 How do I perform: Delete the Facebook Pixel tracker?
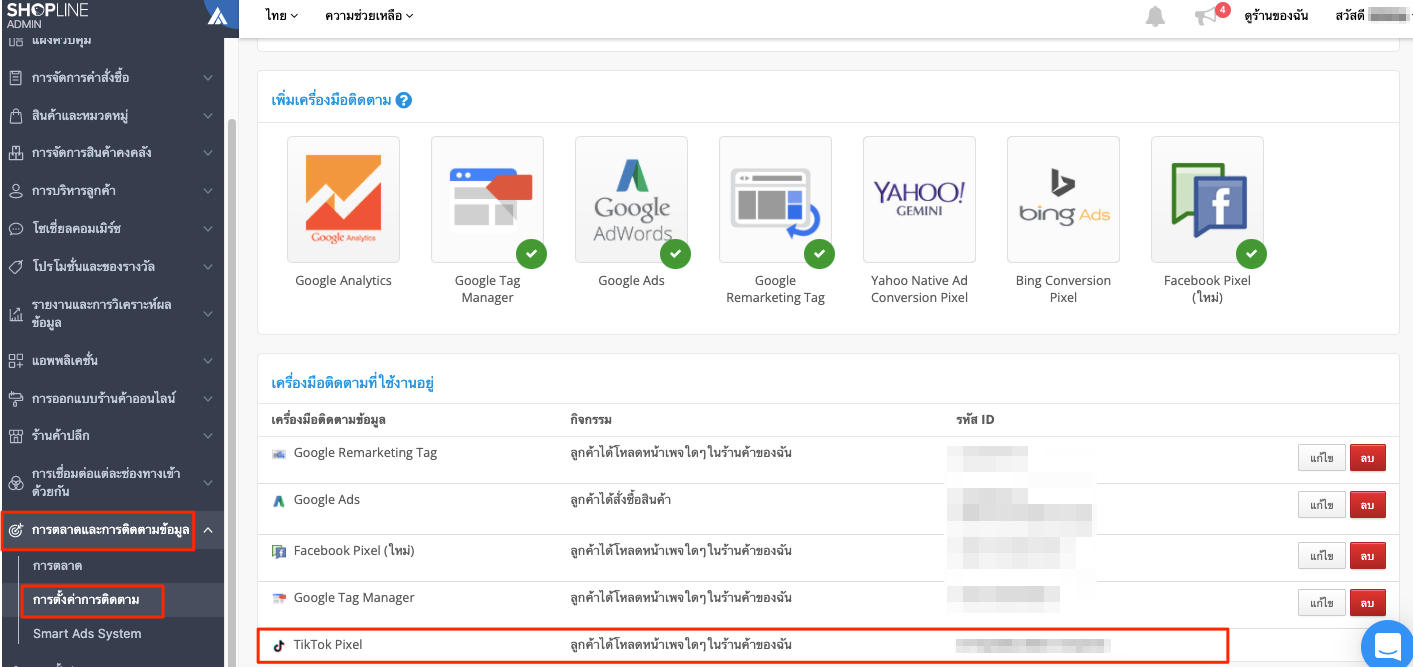coord(1367,556)
